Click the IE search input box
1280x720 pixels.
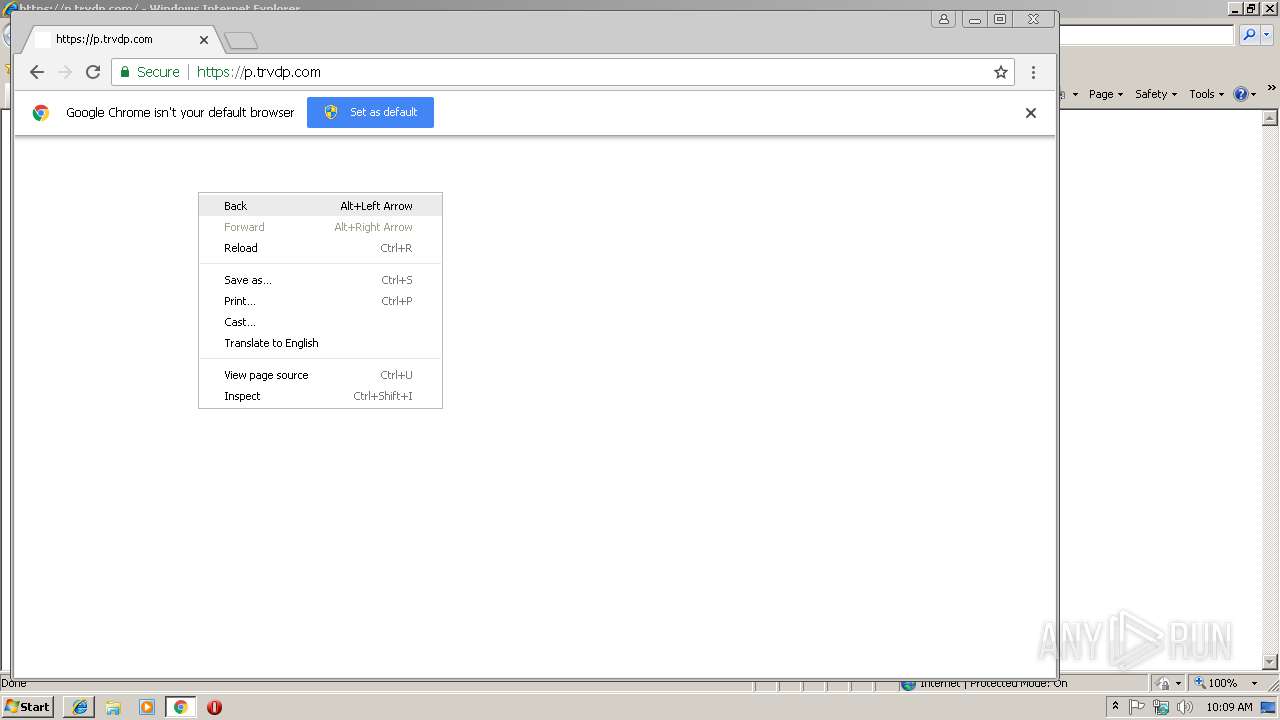click(1146, 35)
